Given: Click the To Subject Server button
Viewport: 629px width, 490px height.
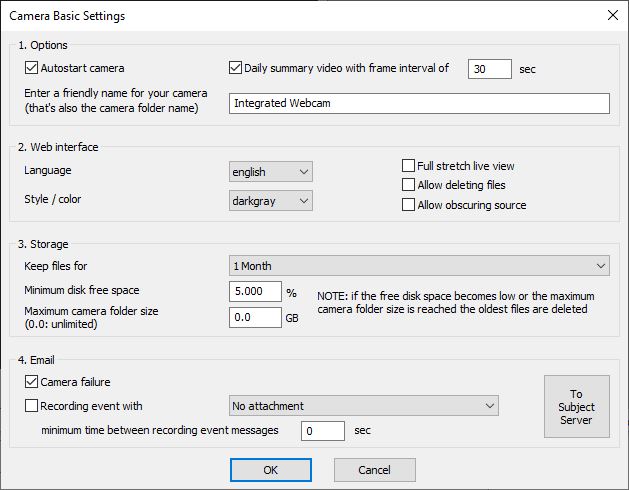Looking at the screenshot, I should (577, 407).
